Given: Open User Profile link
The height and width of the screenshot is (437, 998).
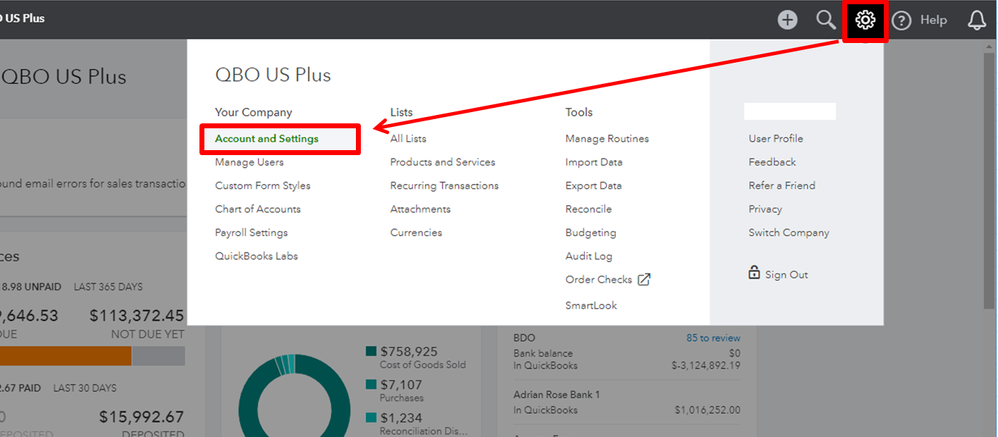Looking at the screenshot, I should click(x=775, y=139).
